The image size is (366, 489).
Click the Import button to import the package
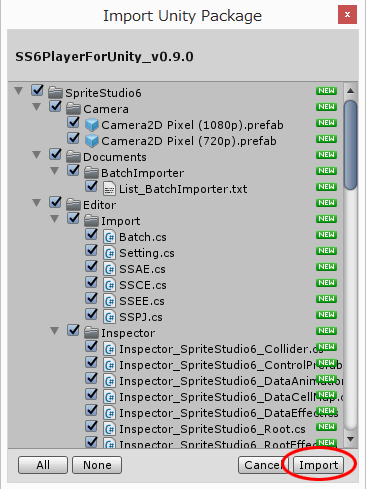coord(318,465)
